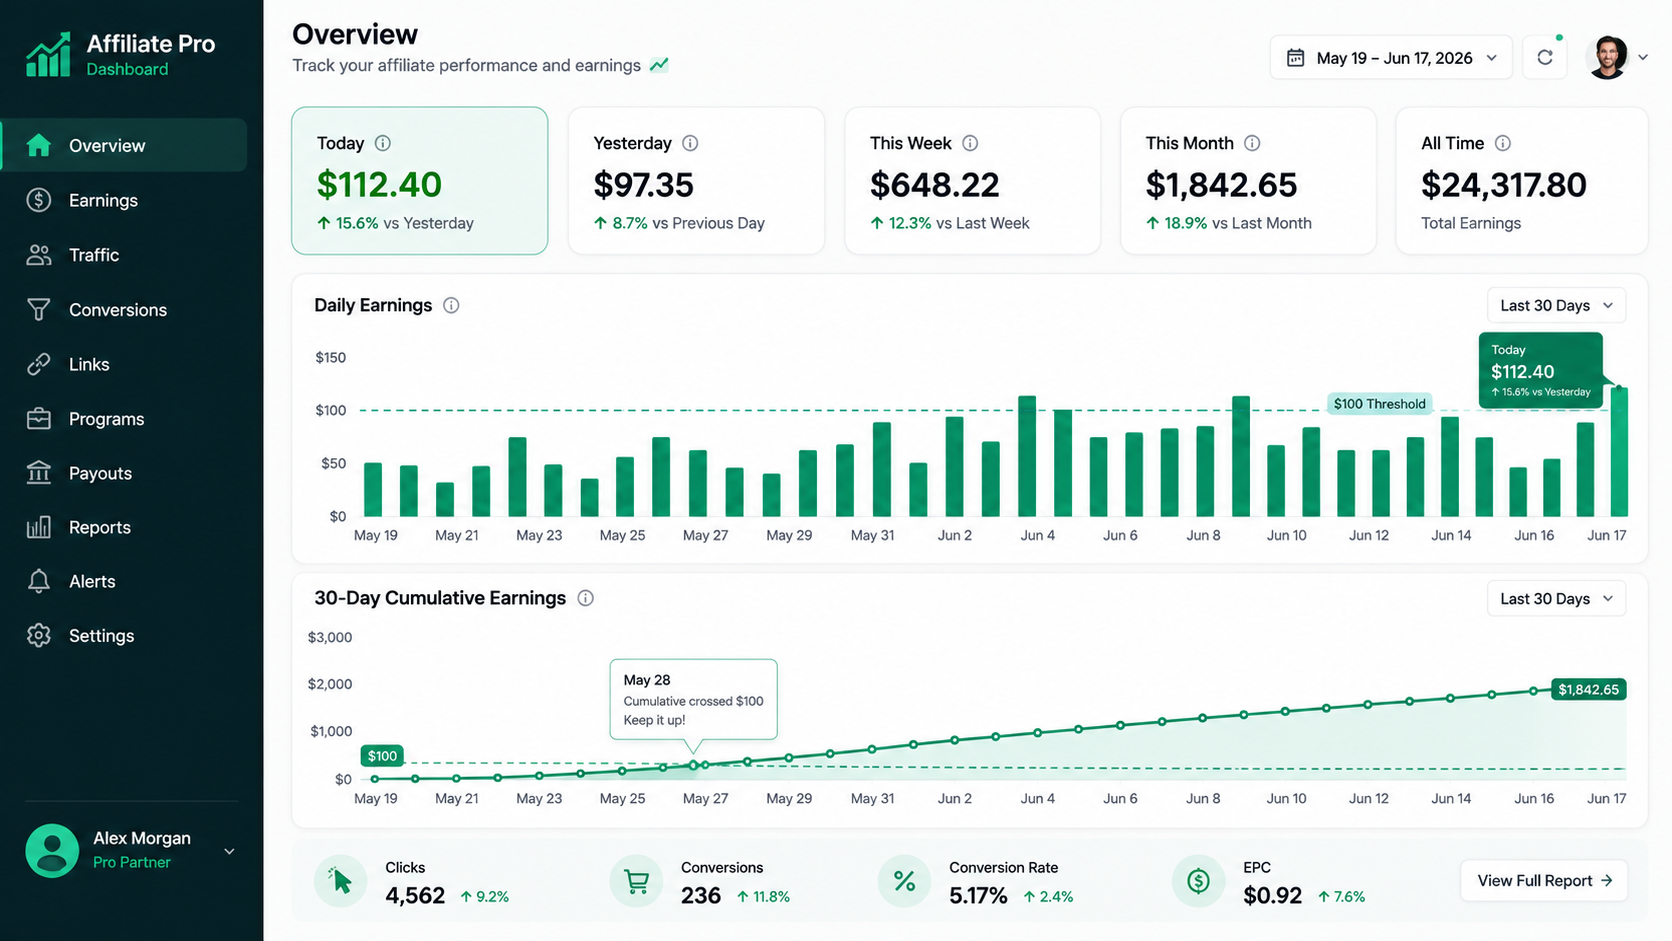Select the This Month earnings card
1672x941 pixels.
coord(1248,181)
